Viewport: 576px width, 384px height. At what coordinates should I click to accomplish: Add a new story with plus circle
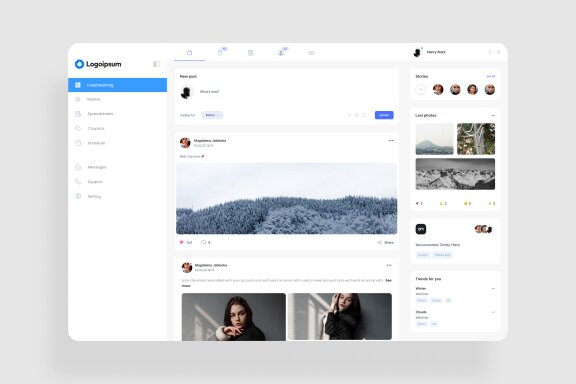[421, 90]
